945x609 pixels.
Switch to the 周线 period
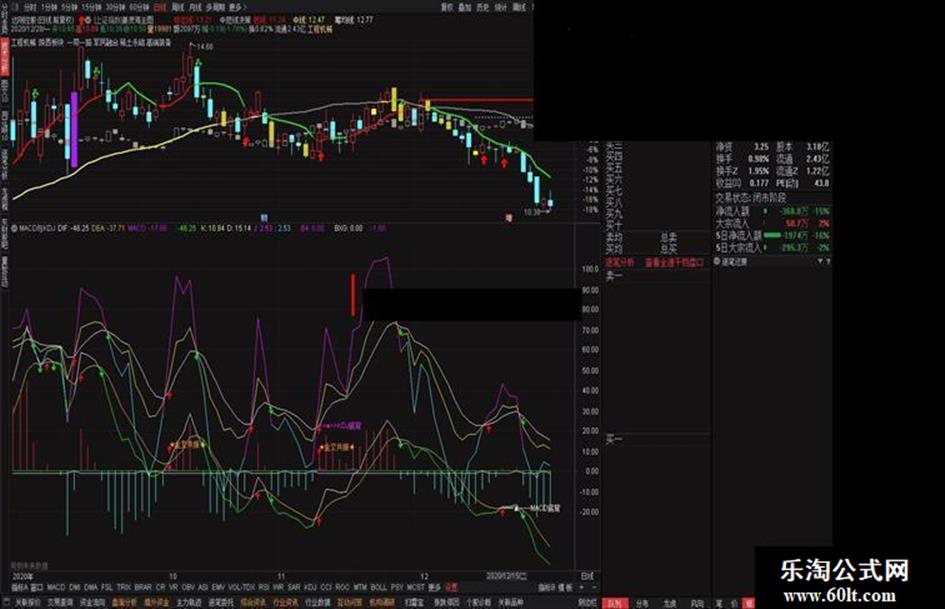pyautogui.click(x=178, y=8)
